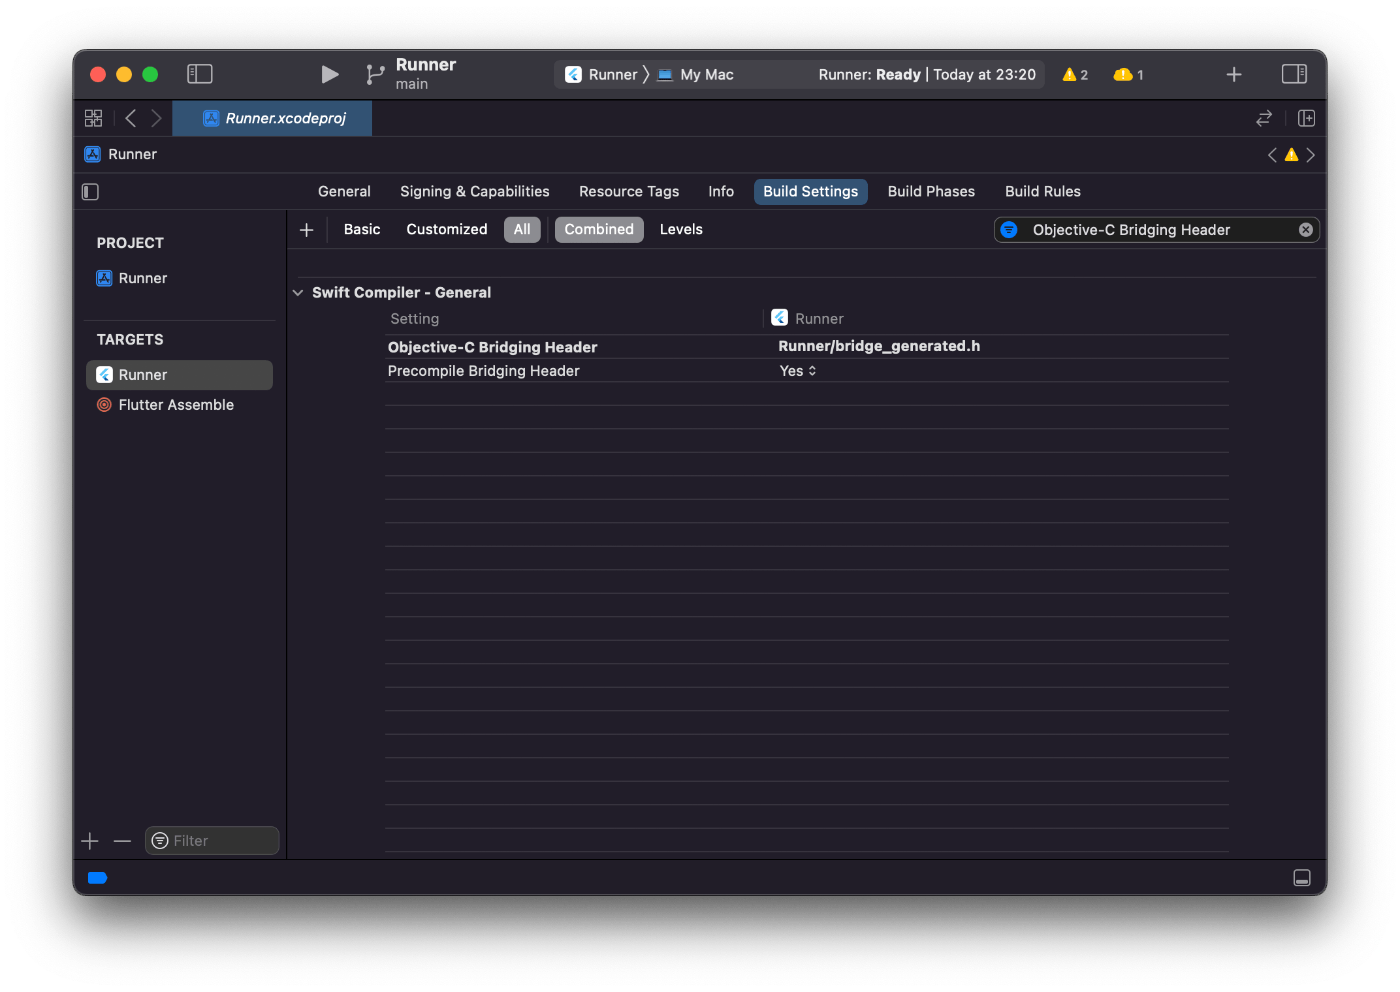Go forward in editor history
Screen dimensions: 1400x992
(156, 118)
